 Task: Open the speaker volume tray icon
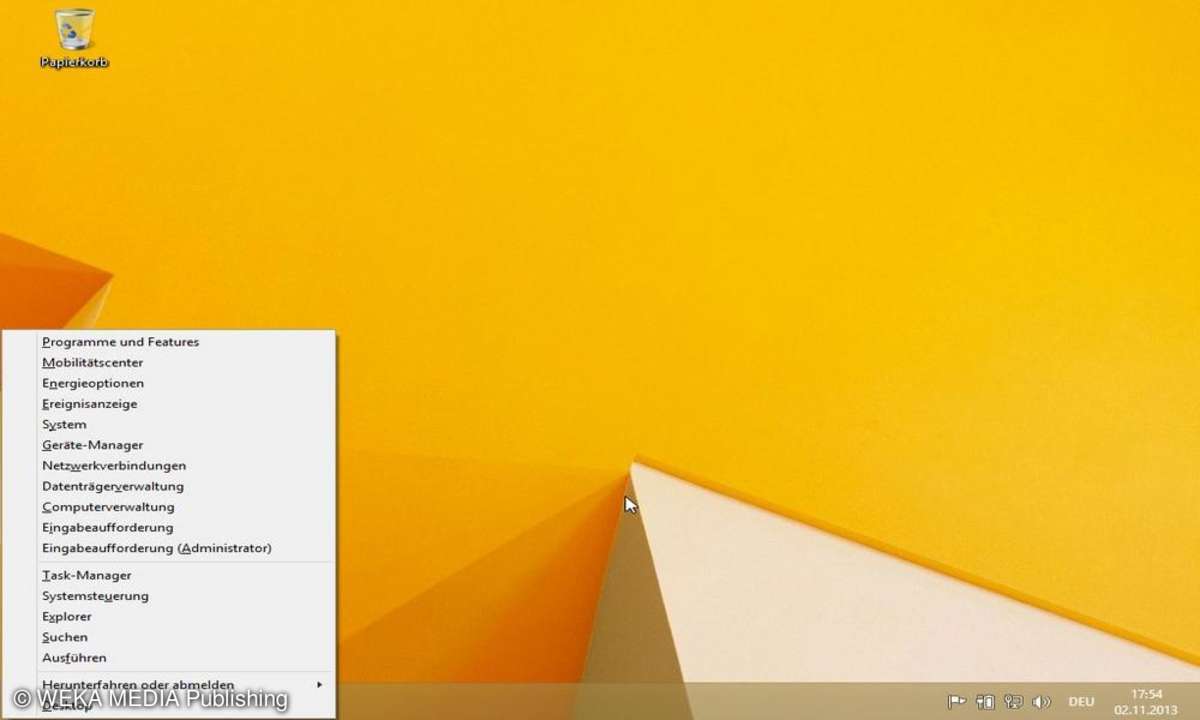1041,702
